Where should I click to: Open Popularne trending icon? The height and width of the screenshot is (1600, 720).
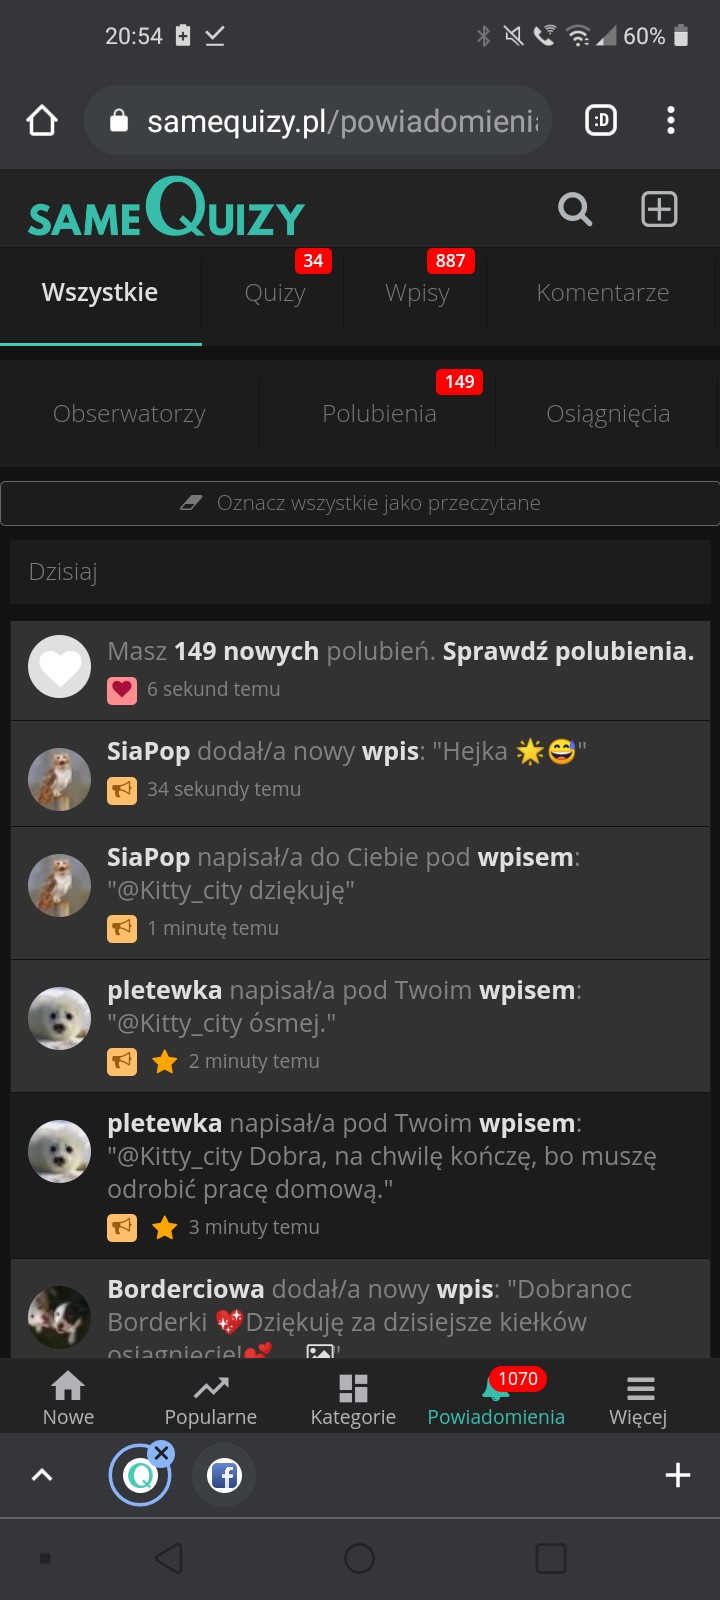click(211, 1387)
